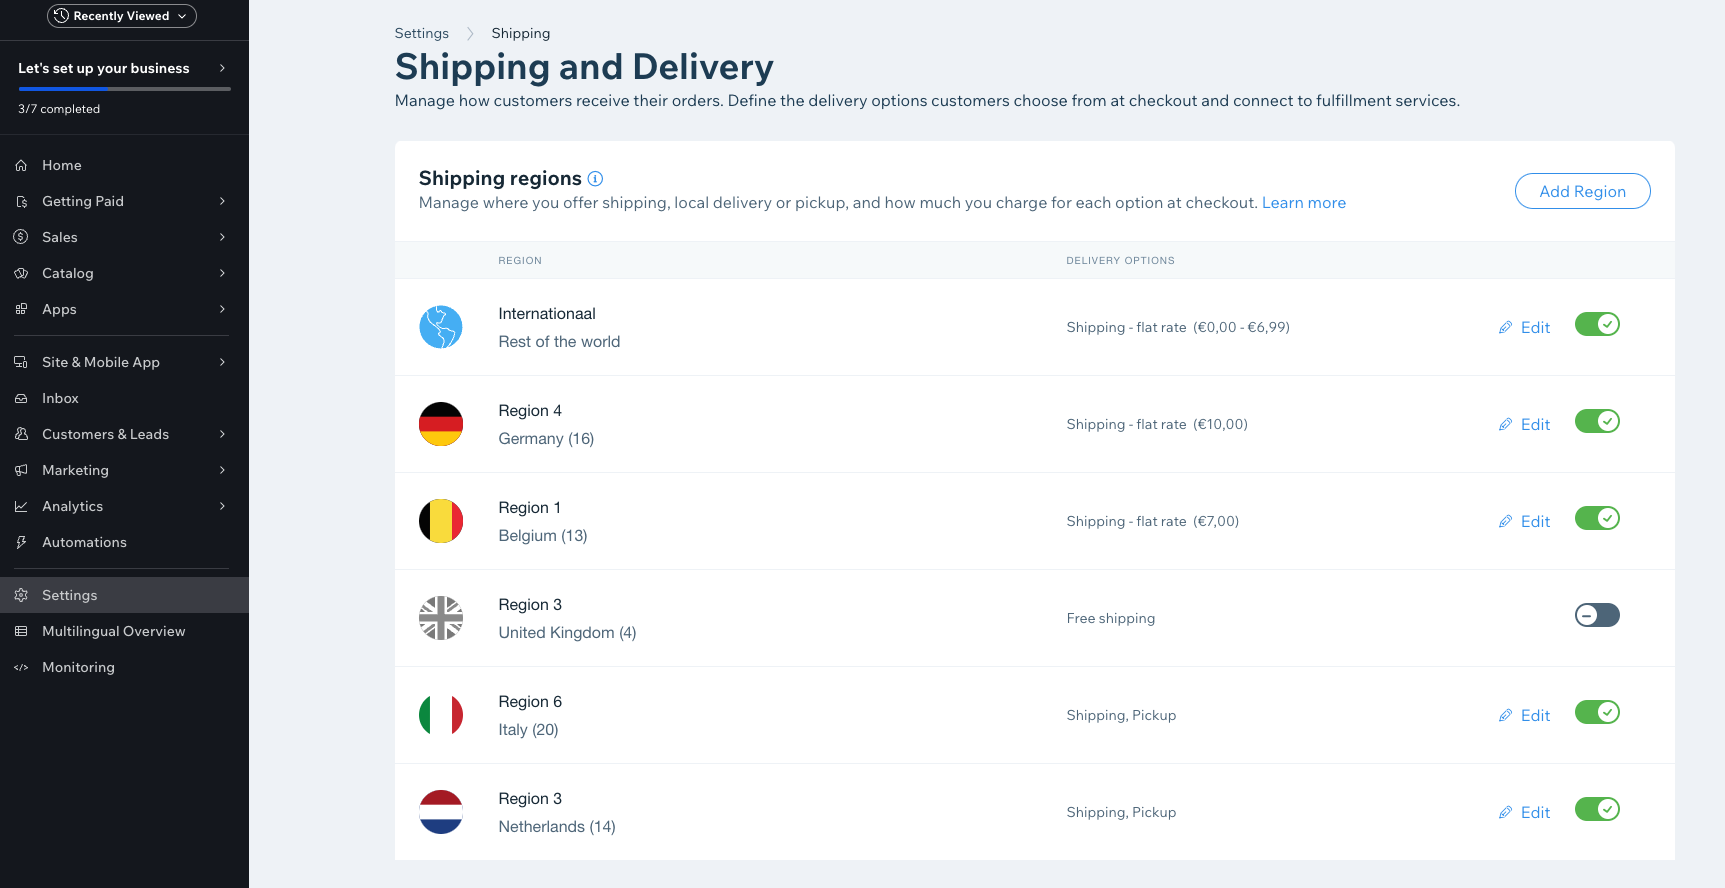The image size is (1725, 888).
Task: Click the business setup progress bar
Action: [124, 89]
